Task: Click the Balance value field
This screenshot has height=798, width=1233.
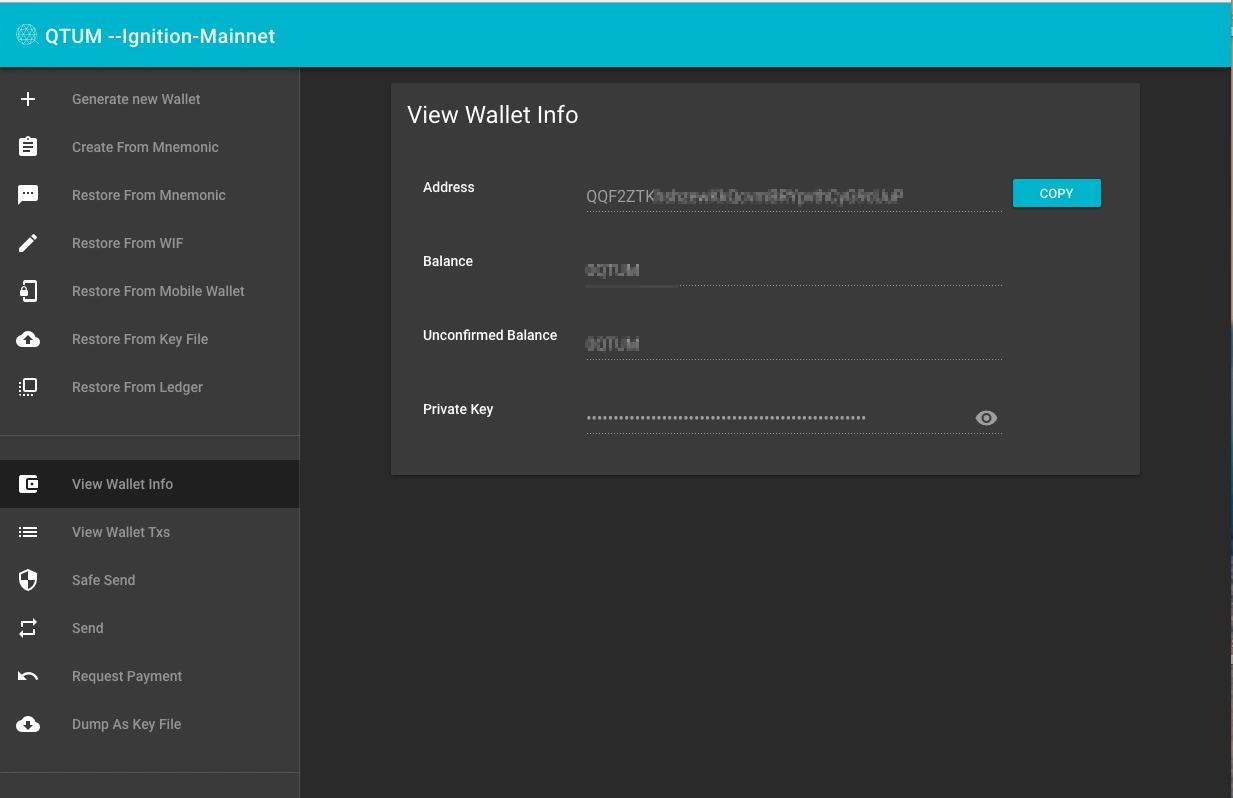Action: click(x=794, y=270)
